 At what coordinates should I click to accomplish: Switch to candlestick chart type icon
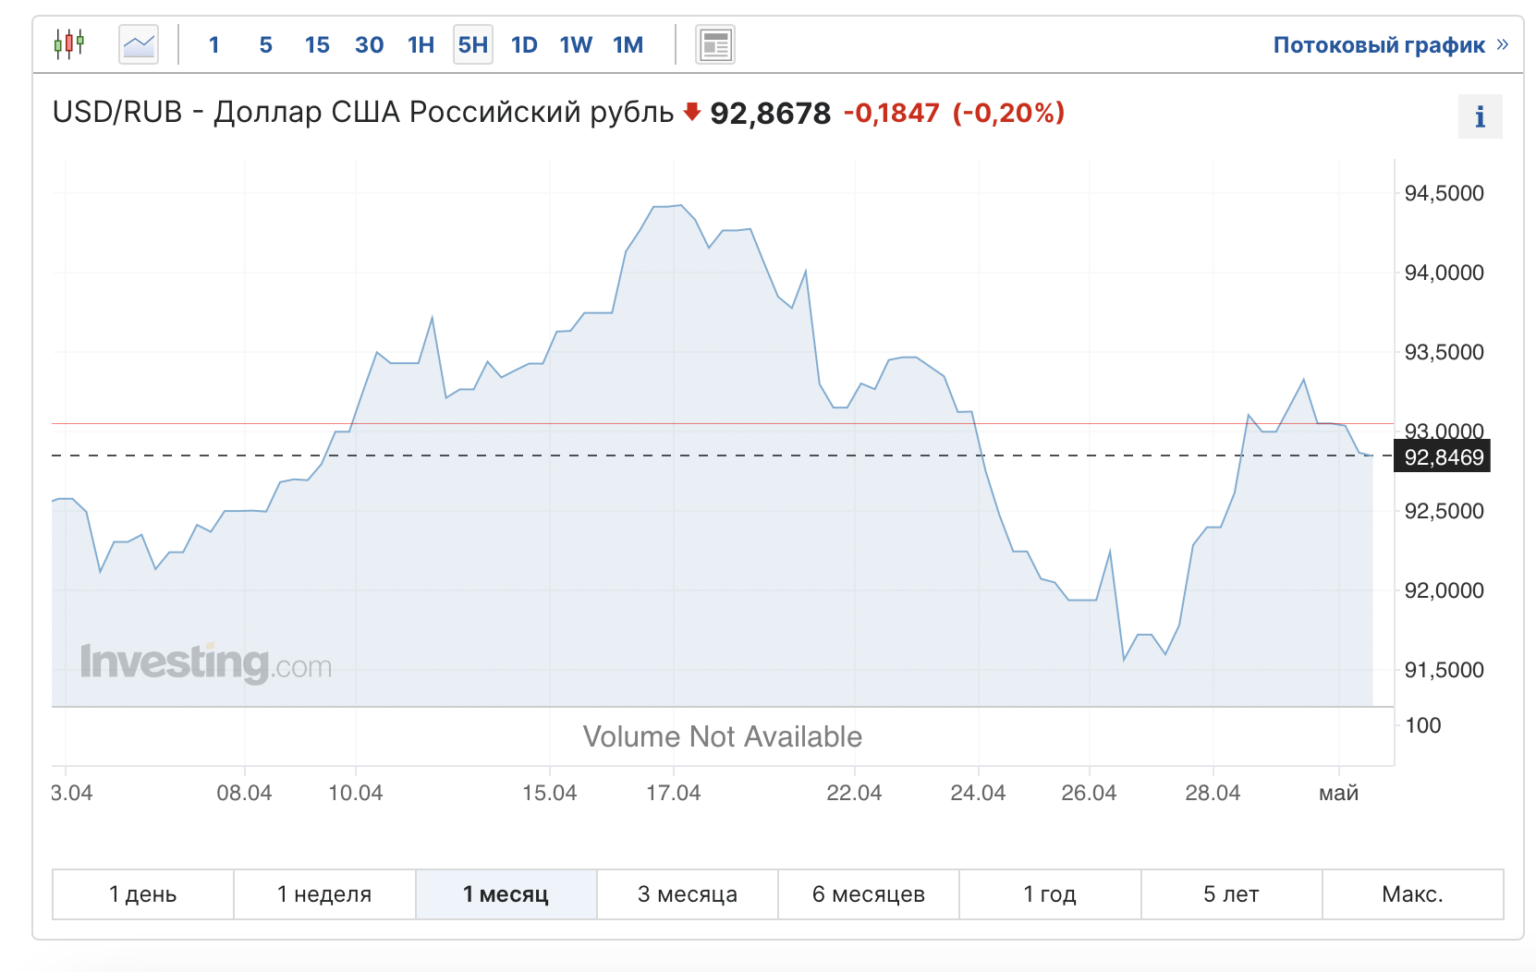(69, 45)
